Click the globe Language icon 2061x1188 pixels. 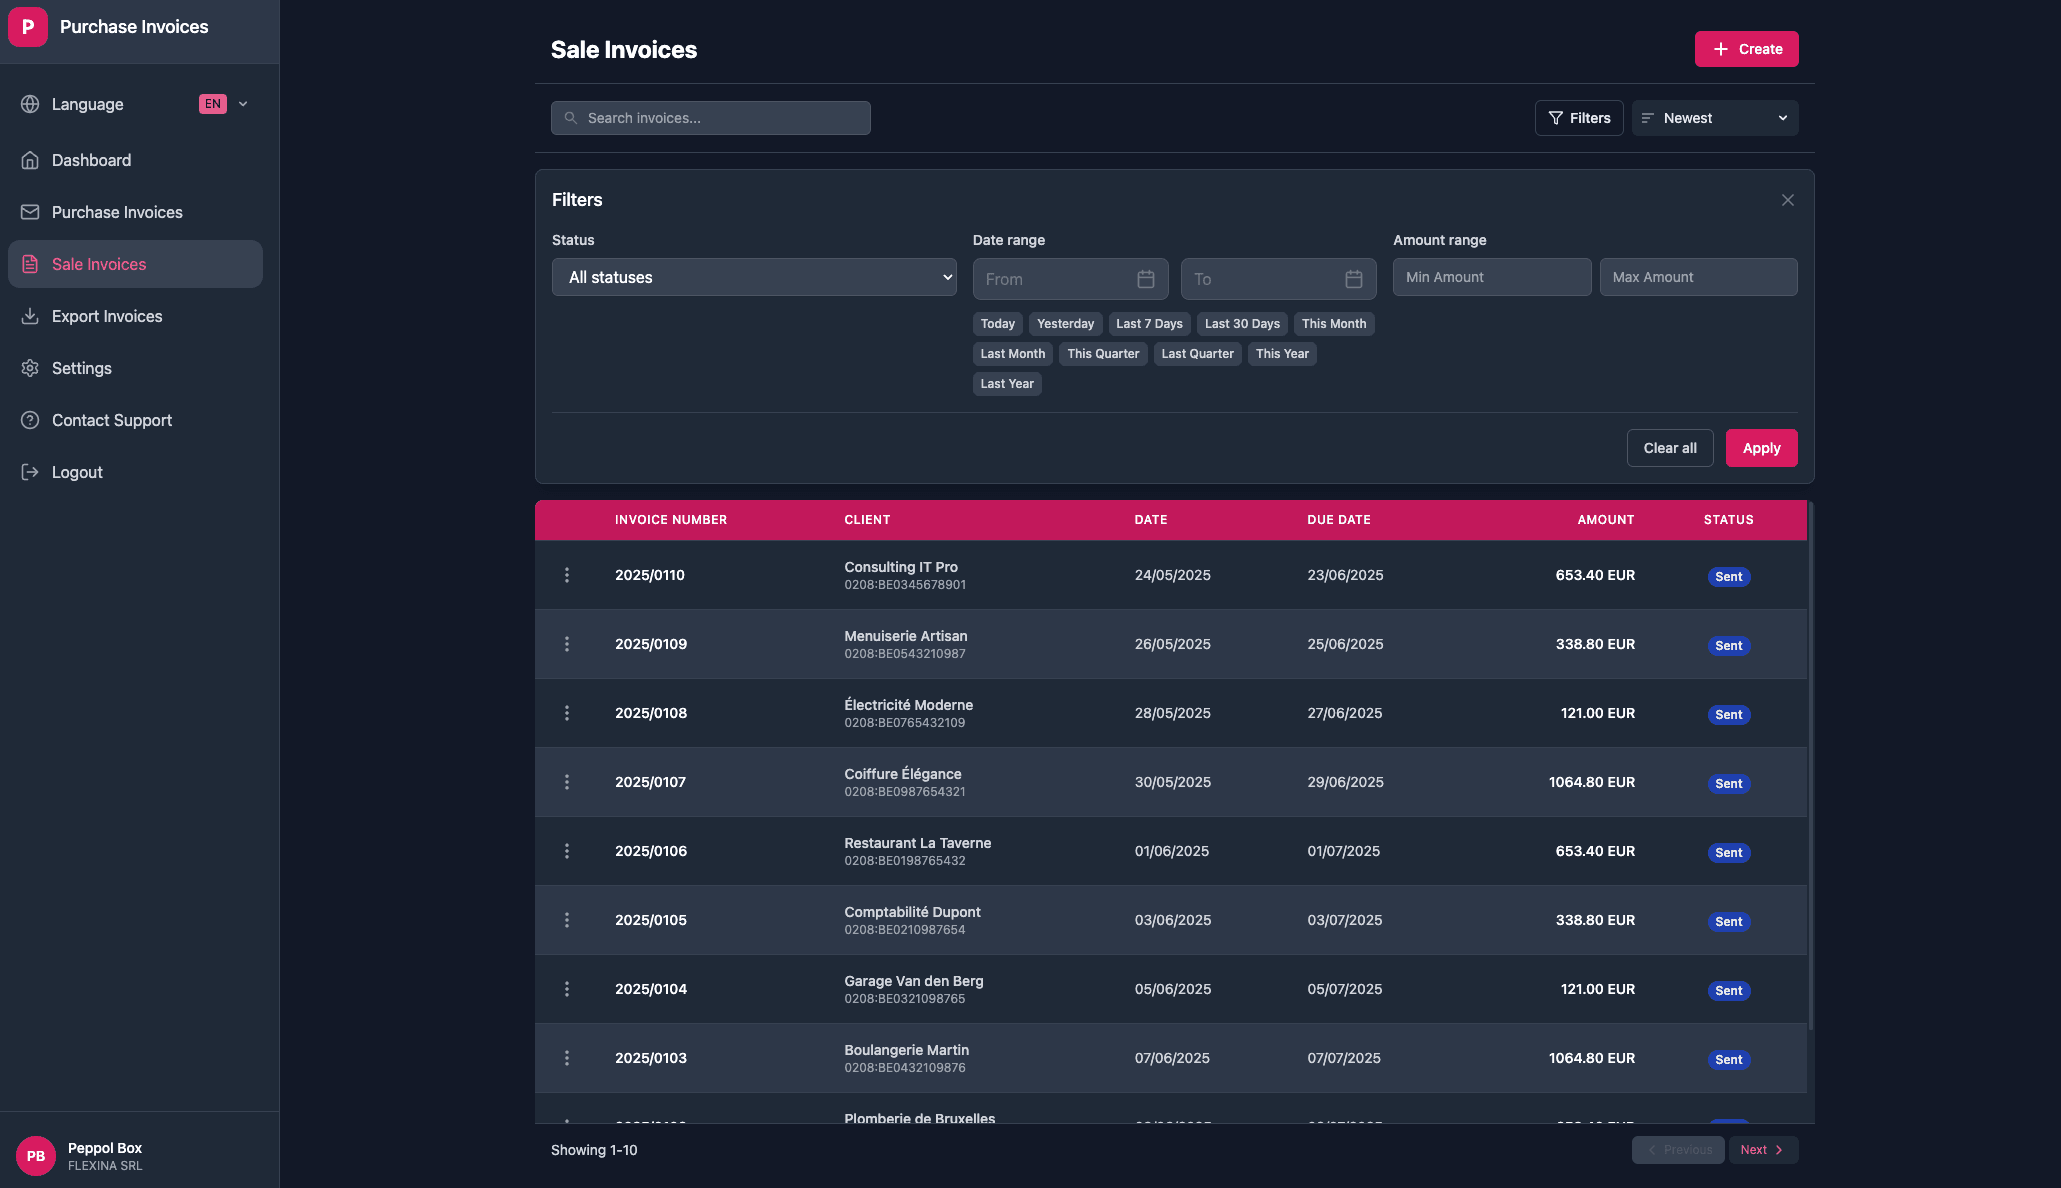30,104
